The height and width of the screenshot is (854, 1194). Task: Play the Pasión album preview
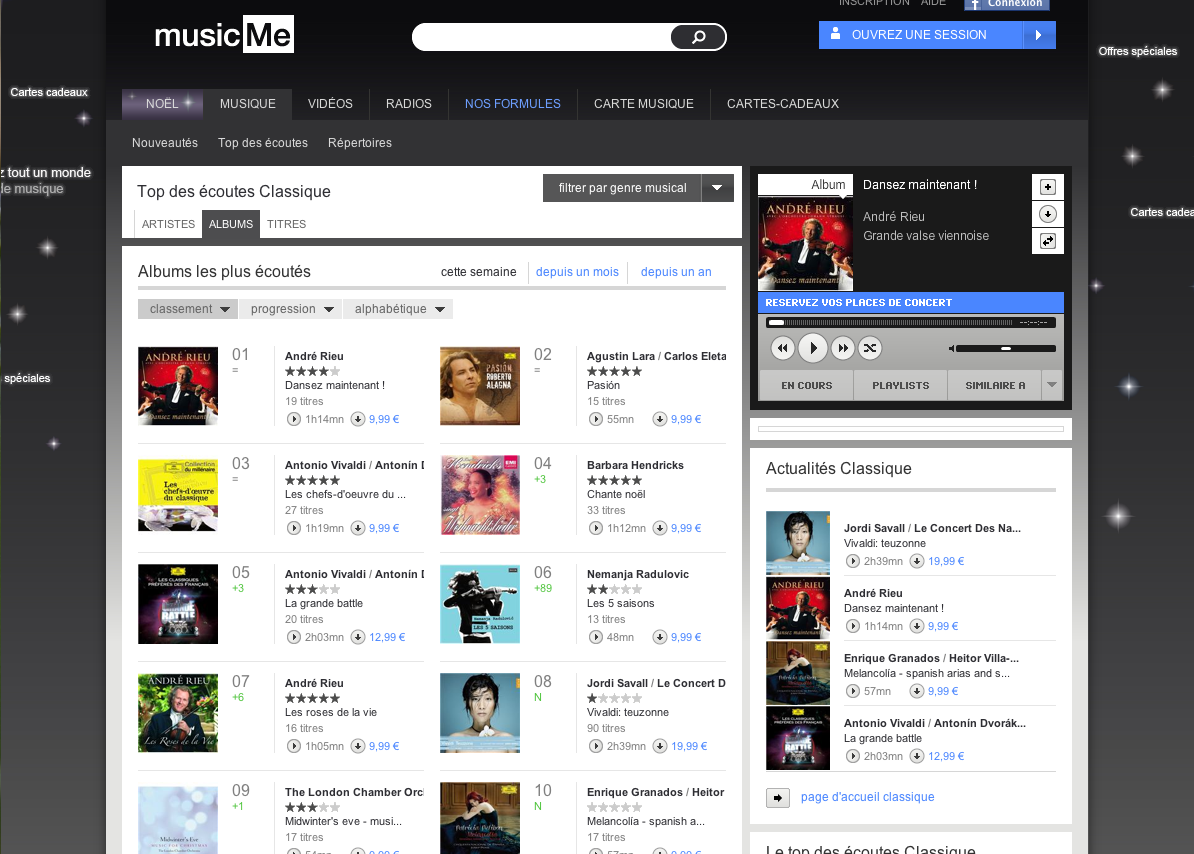tap(595, 419)
